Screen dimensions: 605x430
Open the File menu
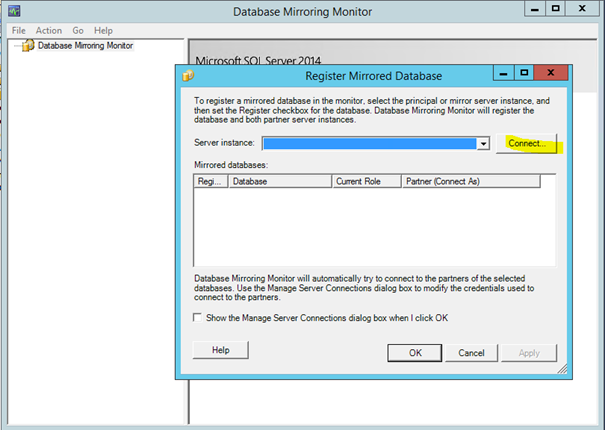[x=18, y=31]
